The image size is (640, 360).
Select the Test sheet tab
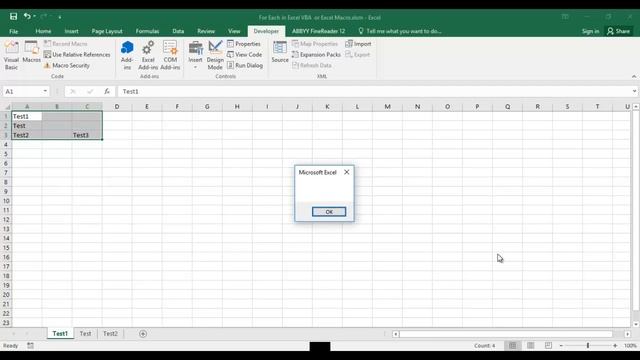tap(85, 333)
